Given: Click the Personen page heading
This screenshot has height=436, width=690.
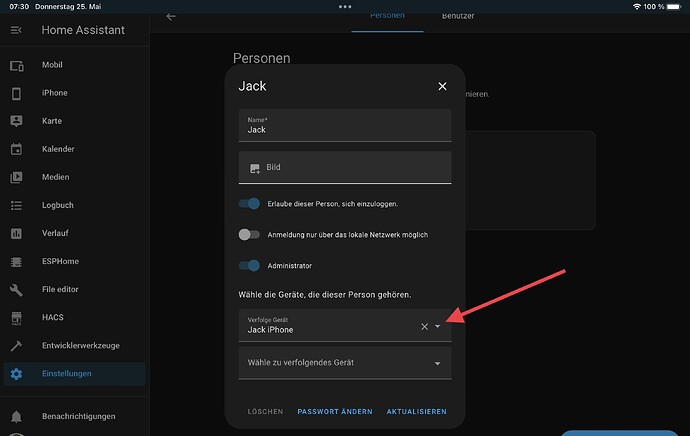Looking at the screenshot, I should click(262, 59).
